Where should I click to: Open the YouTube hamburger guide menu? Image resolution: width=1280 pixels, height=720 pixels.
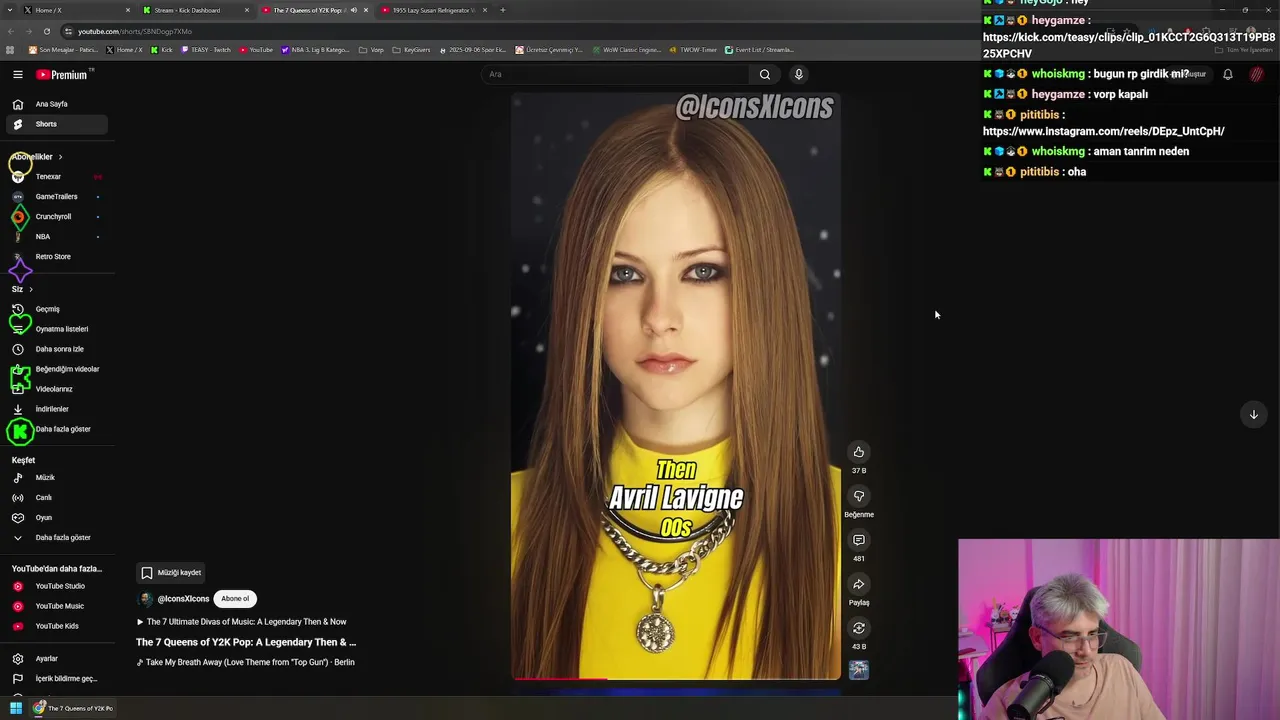coord(17,74)
